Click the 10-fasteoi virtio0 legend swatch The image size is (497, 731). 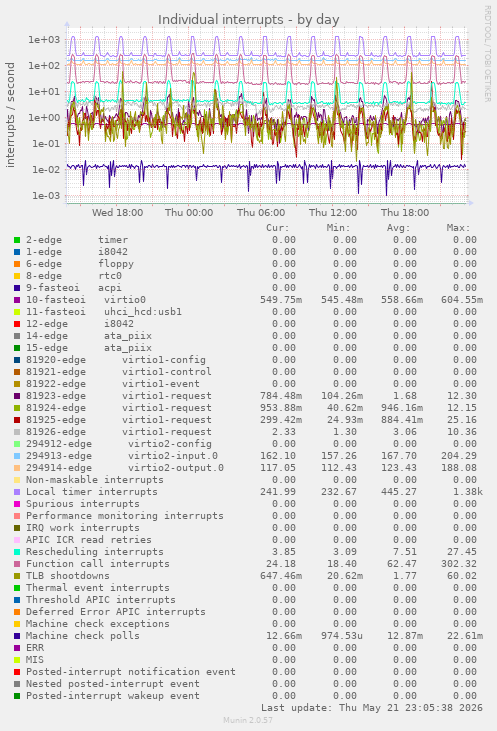[x=17, y=300]
